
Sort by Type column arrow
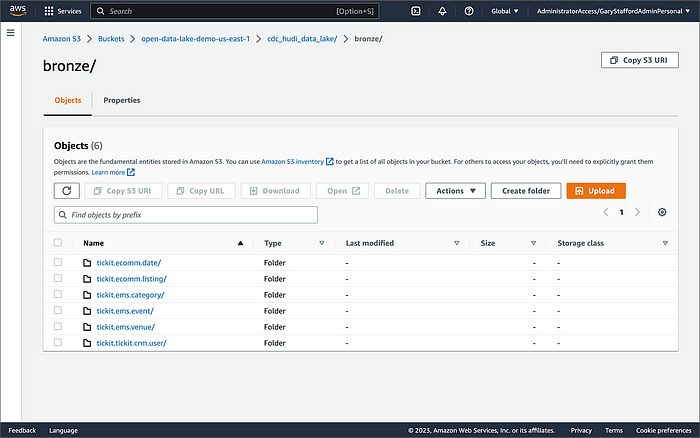point(321,243)
